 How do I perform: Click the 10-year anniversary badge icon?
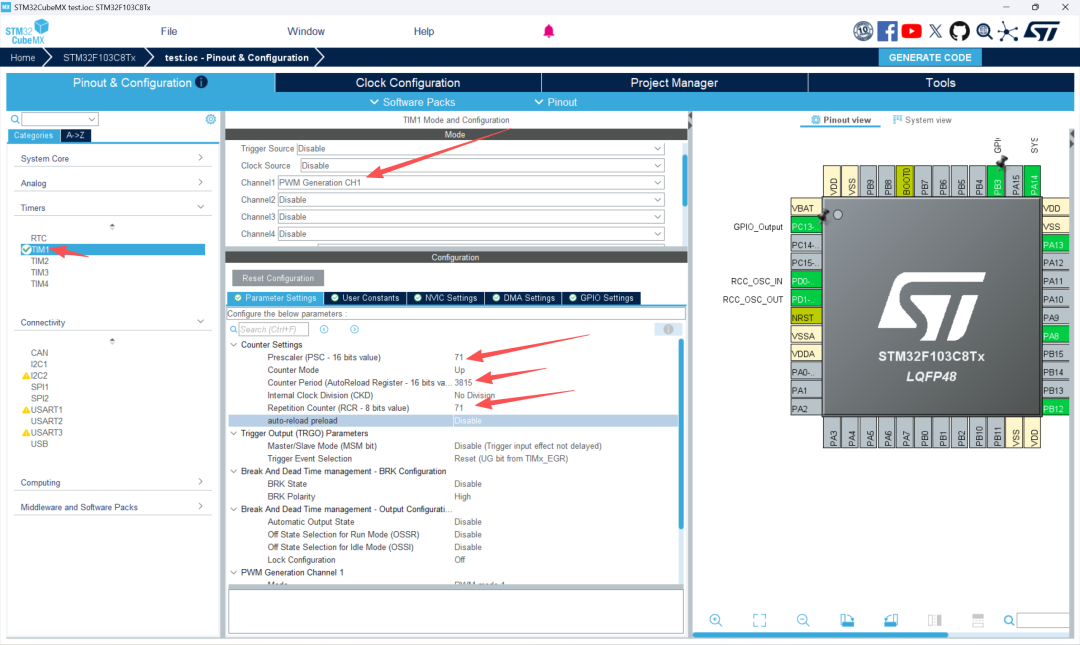(863, 31)
